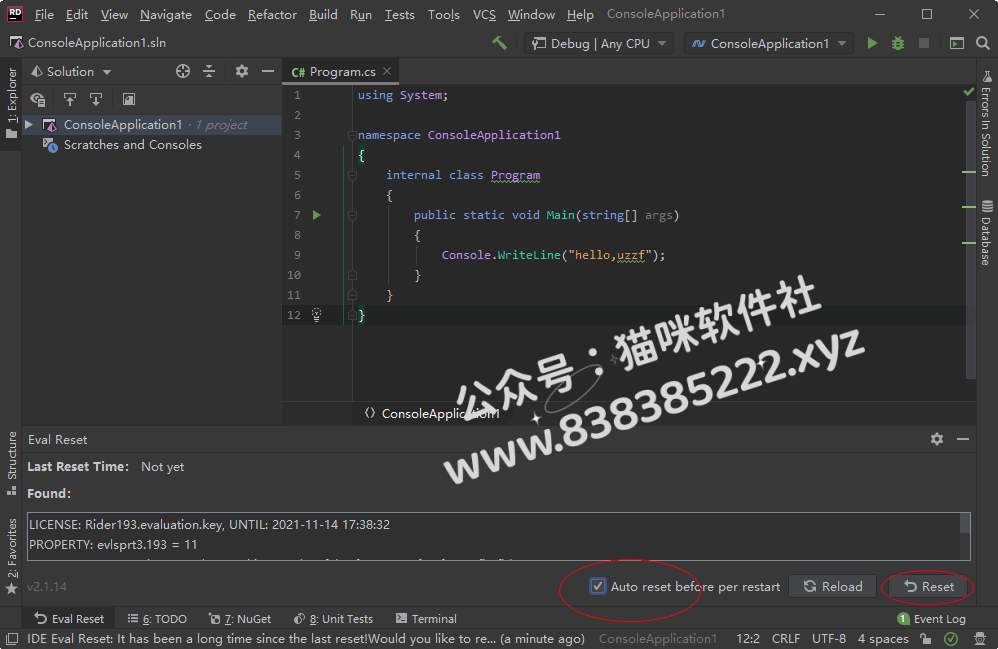This screenshot has width=998, height=649.
Task: Click the Reset button in Eval Reset
Action: coord(929,587)
